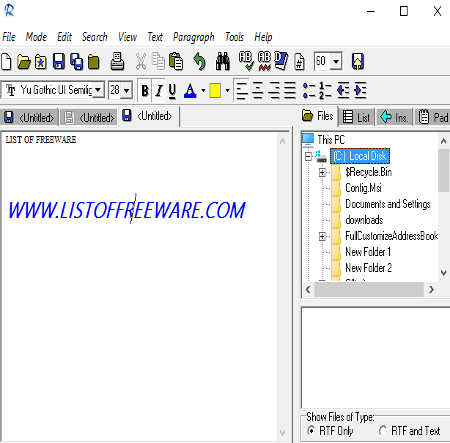Click the print icon

(x=117, y=62)
